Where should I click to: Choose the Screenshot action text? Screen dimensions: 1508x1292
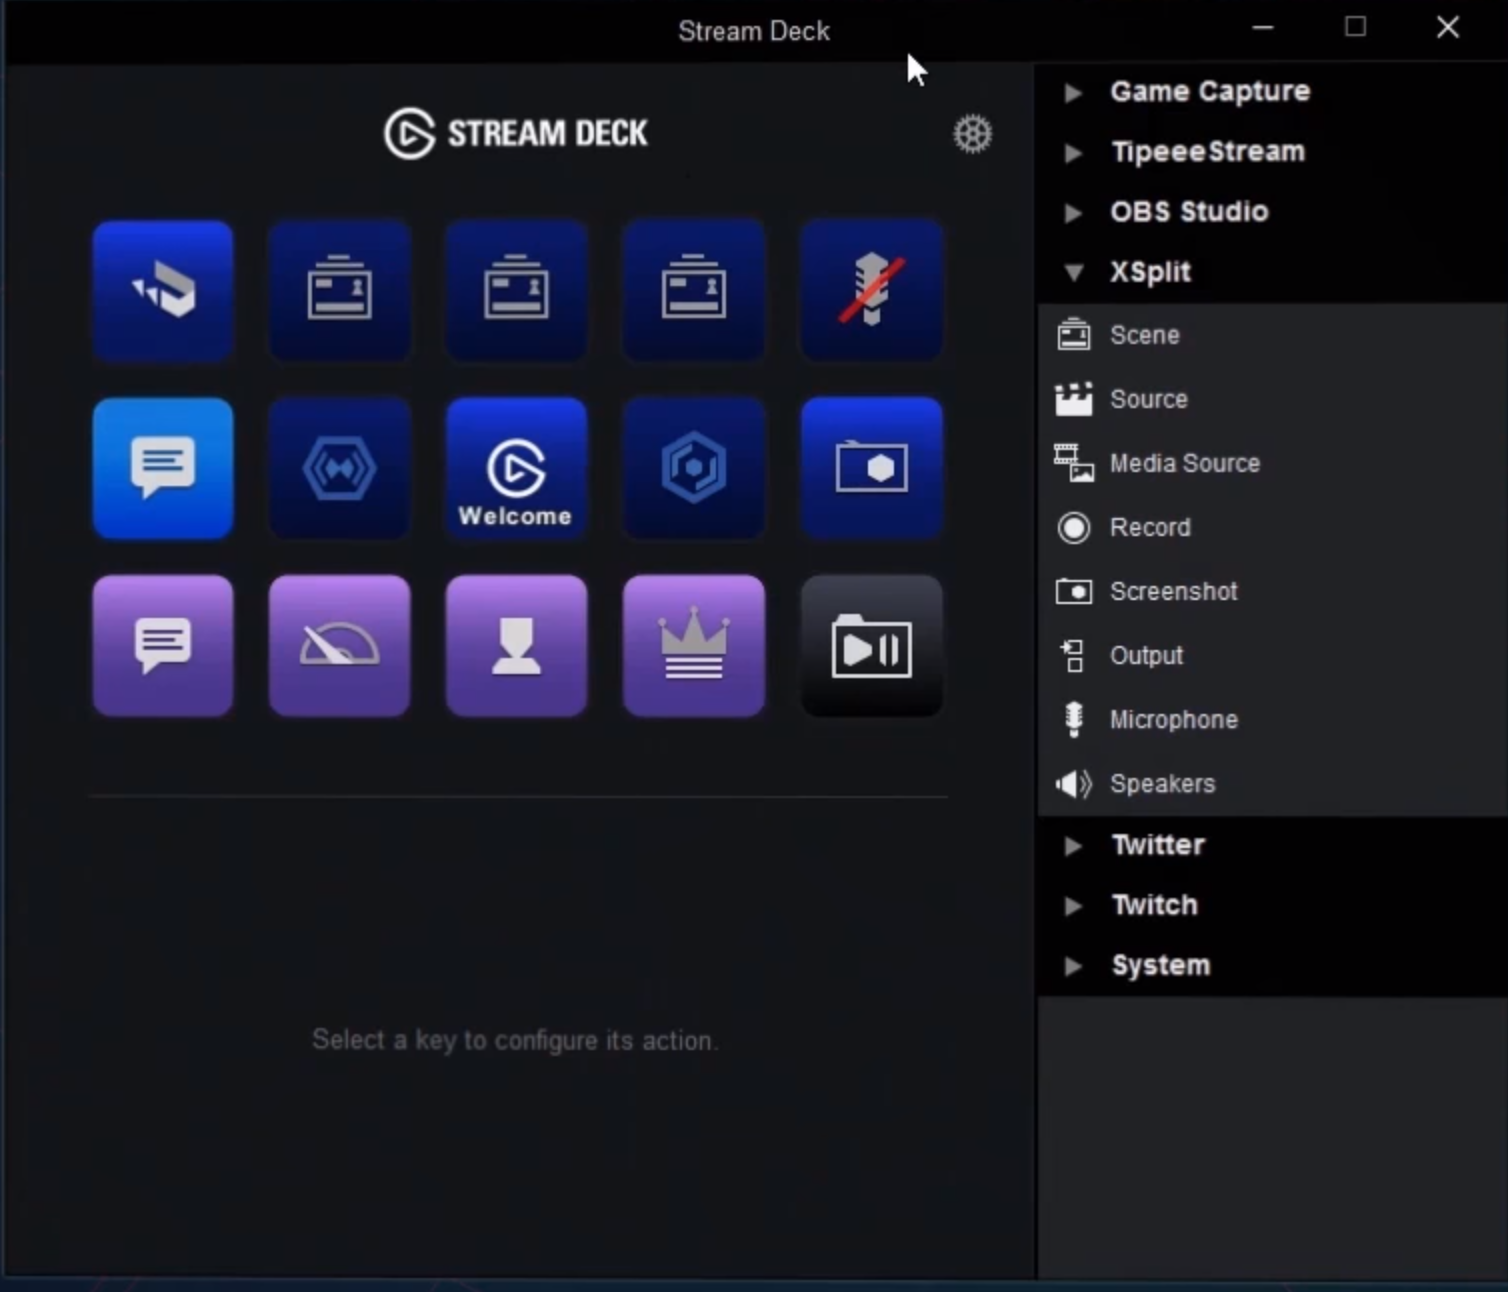[x=1174, y=591]
